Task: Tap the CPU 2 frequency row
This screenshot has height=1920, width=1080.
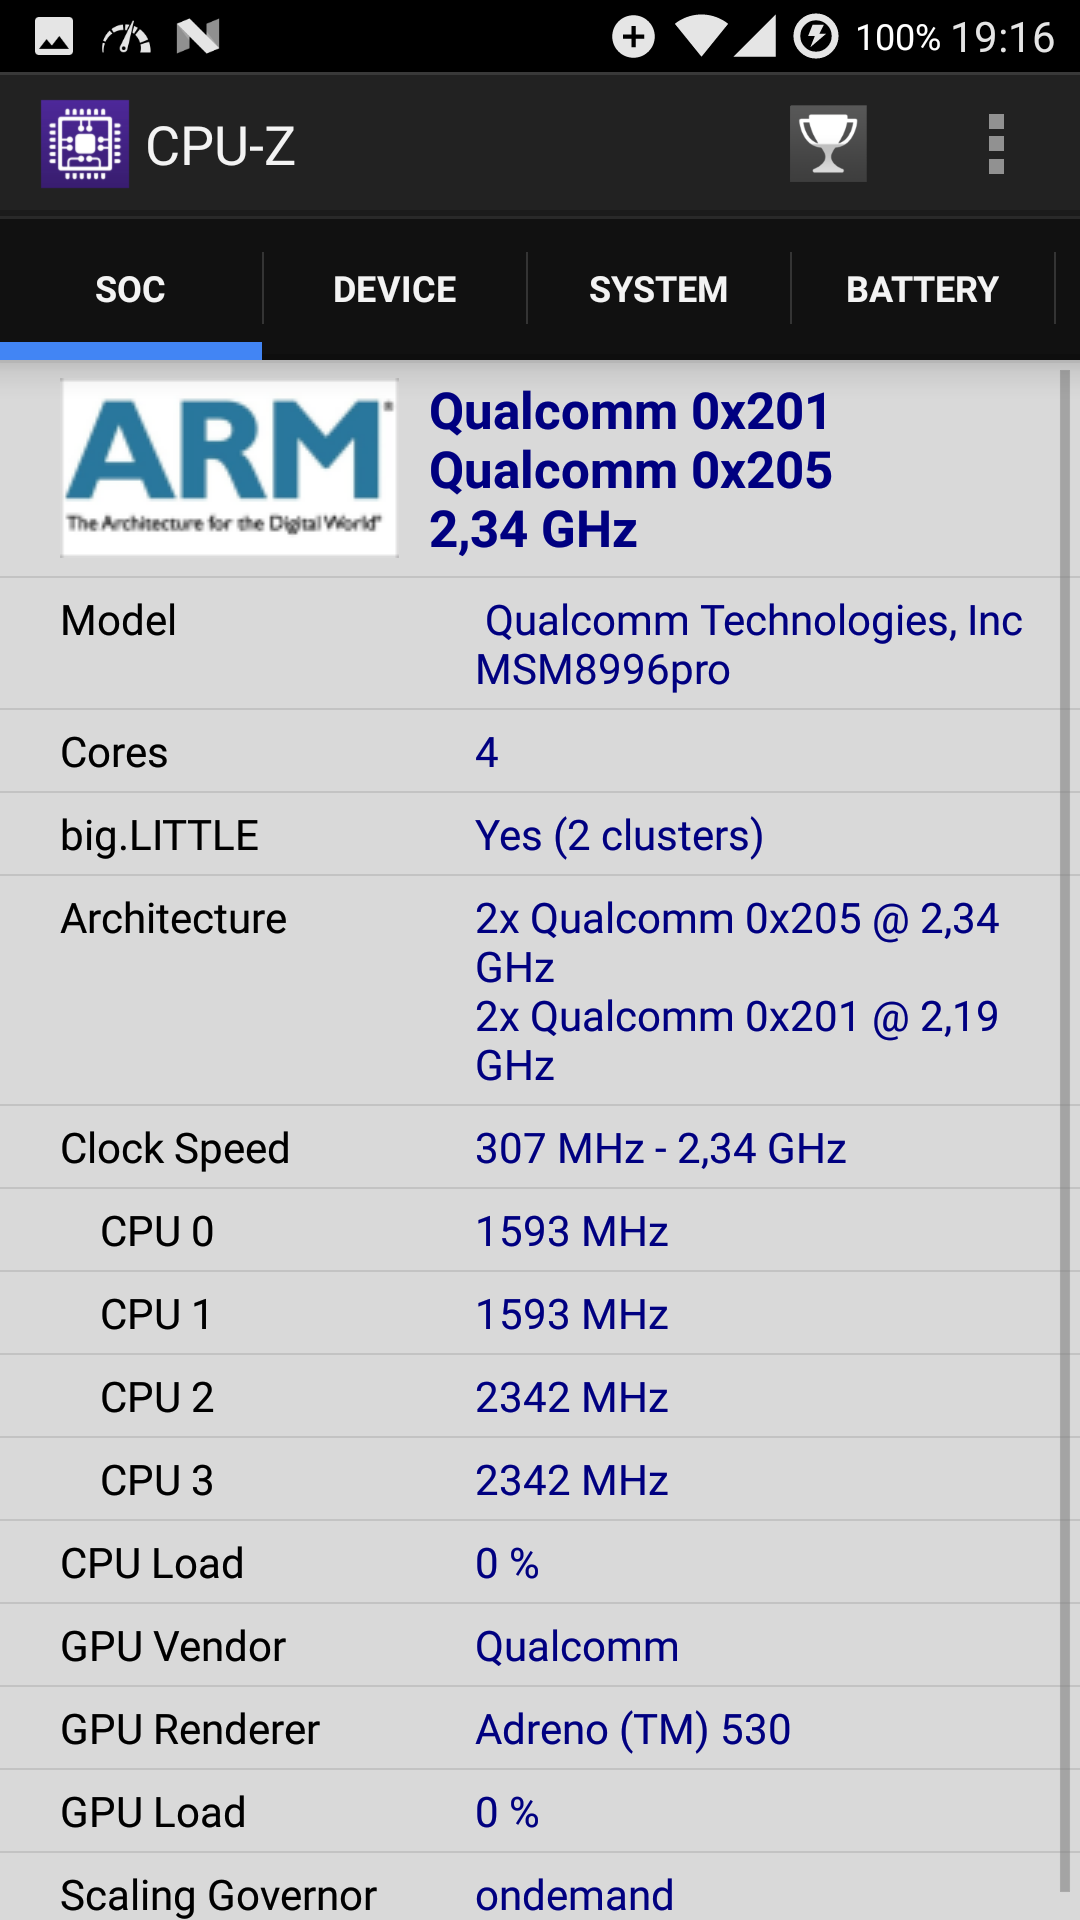Action: [x=530, y=1397]
